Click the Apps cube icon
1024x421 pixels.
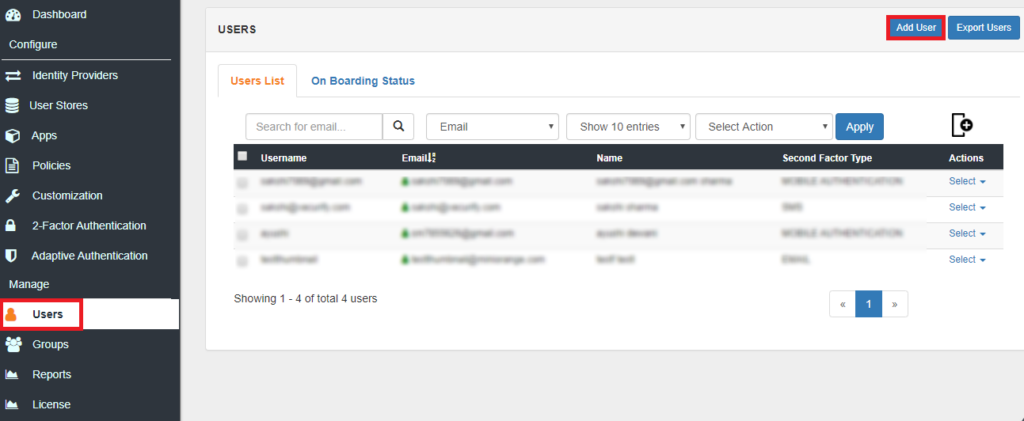pos(13,135)
